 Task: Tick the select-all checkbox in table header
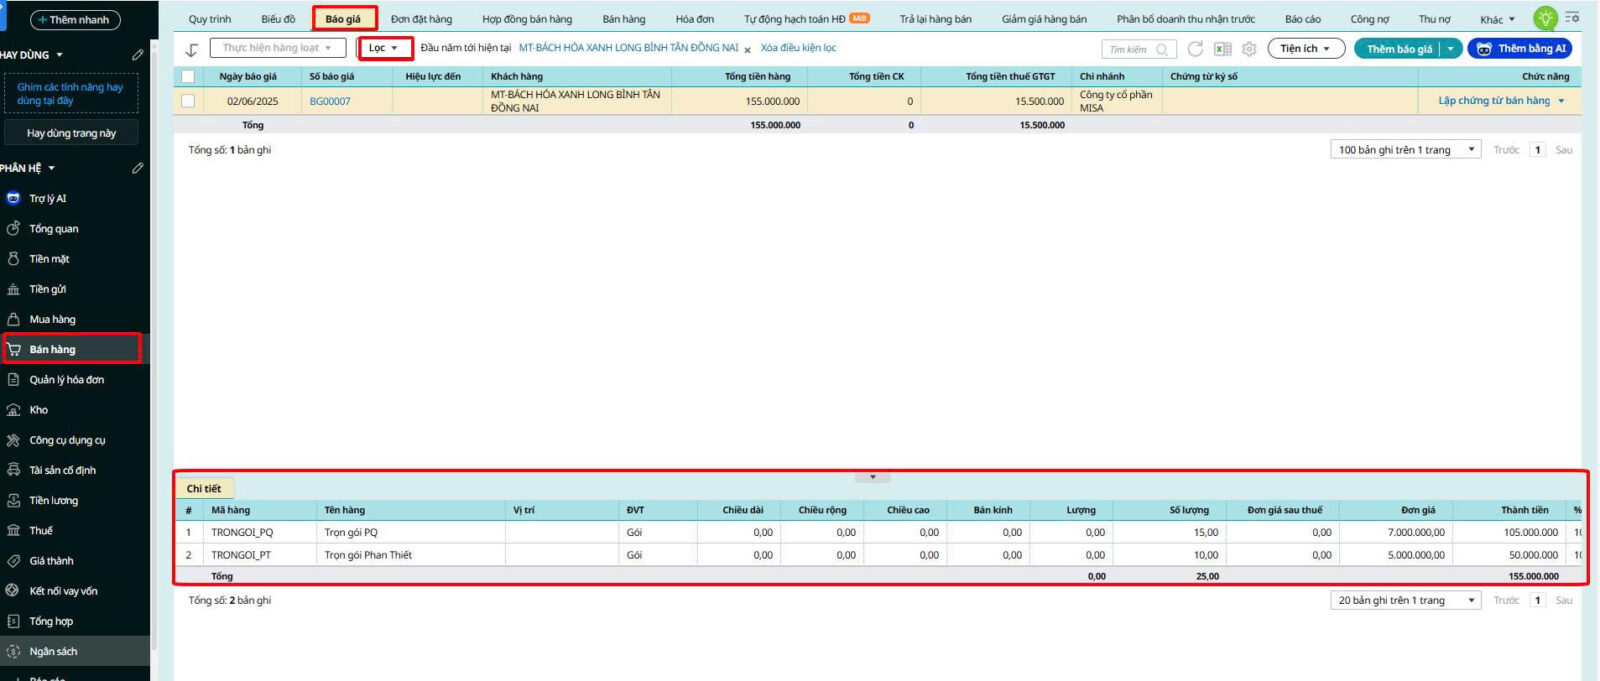coord(188,77)
